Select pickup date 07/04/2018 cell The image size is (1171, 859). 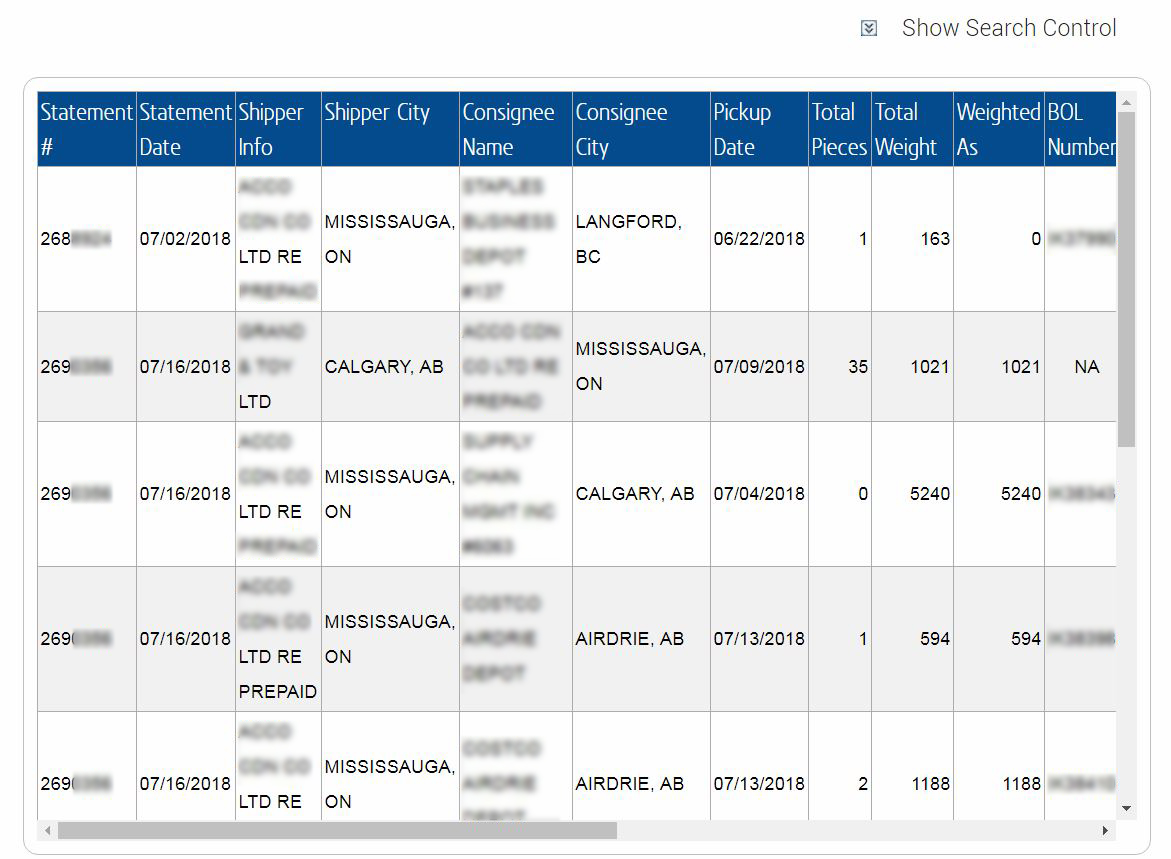(x=760, y=494)
